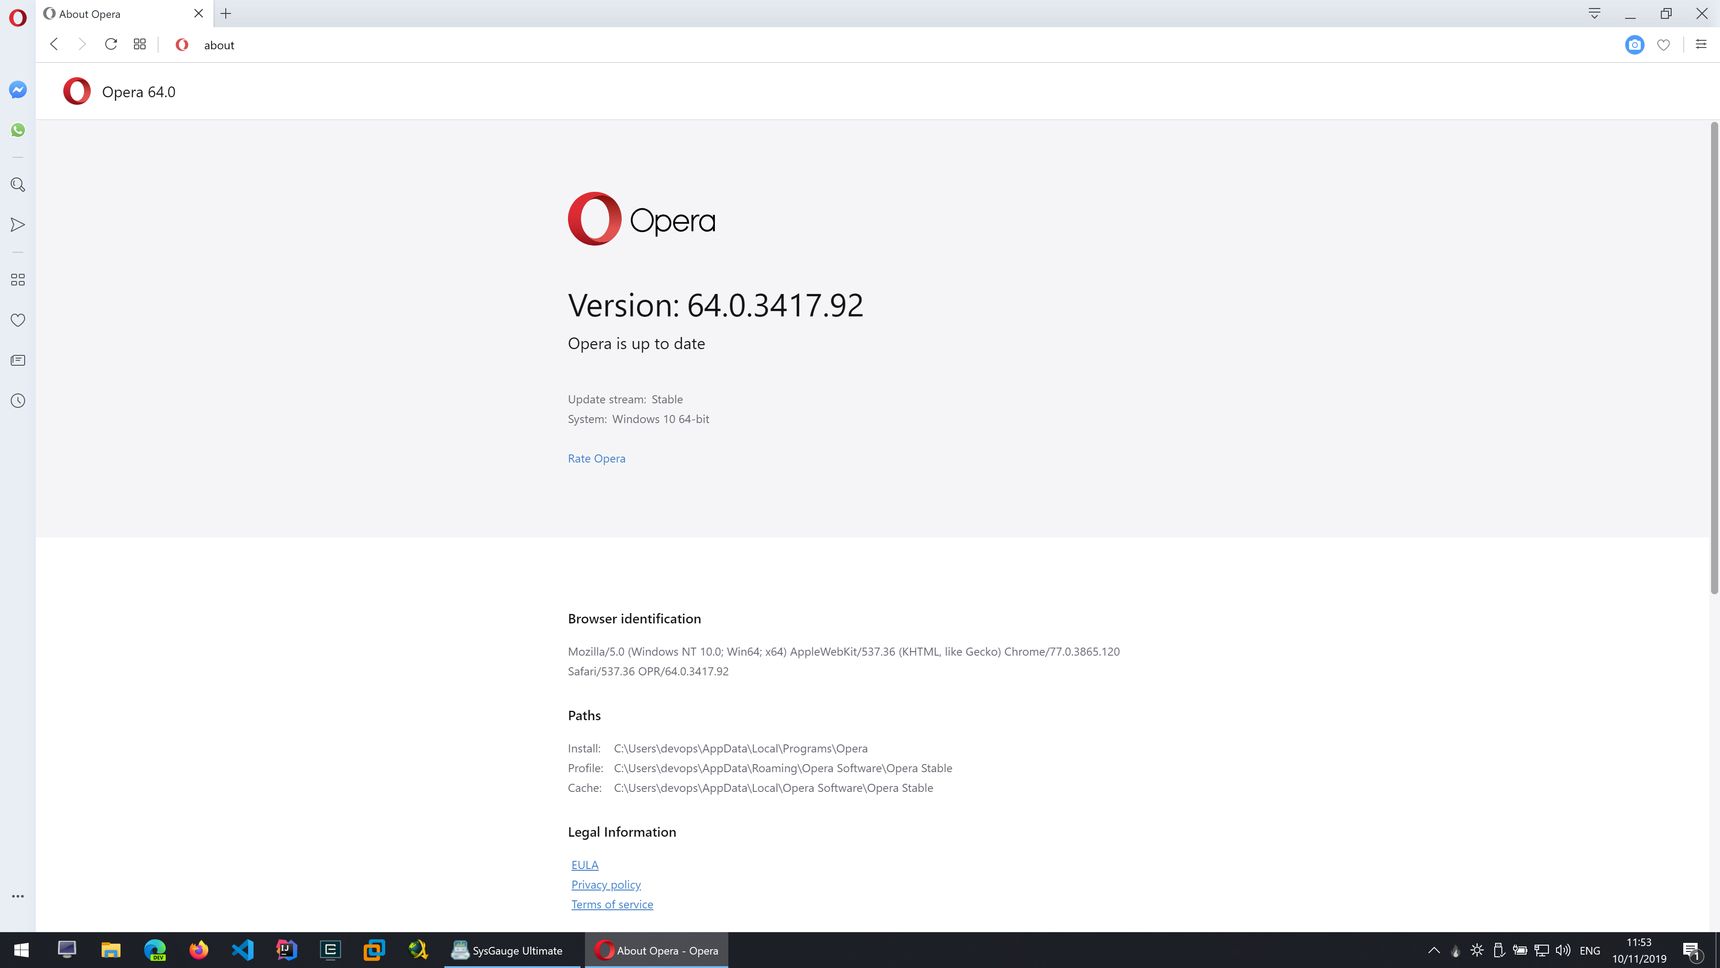Take a snapshot with the camera icon
Screen dimensions: 1720x968
point(1634,44)
